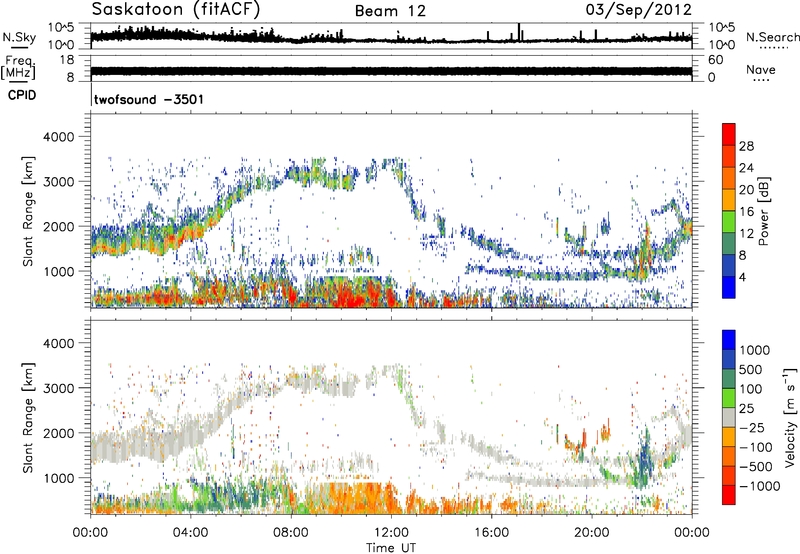
Task: Pick the gray segment of Velocity colorbar
Action: pos(729,417)
